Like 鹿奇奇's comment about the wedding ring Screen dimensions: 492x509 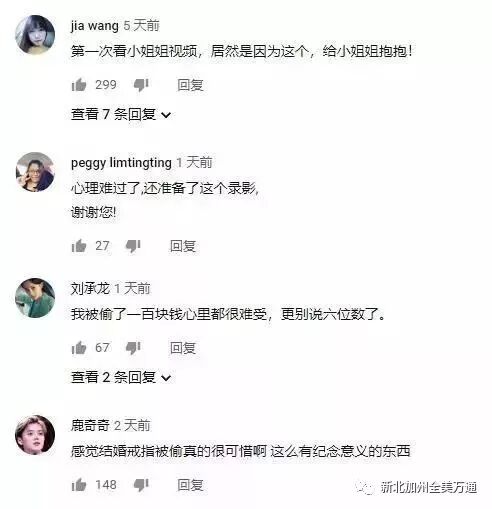[x=79, y=485]
